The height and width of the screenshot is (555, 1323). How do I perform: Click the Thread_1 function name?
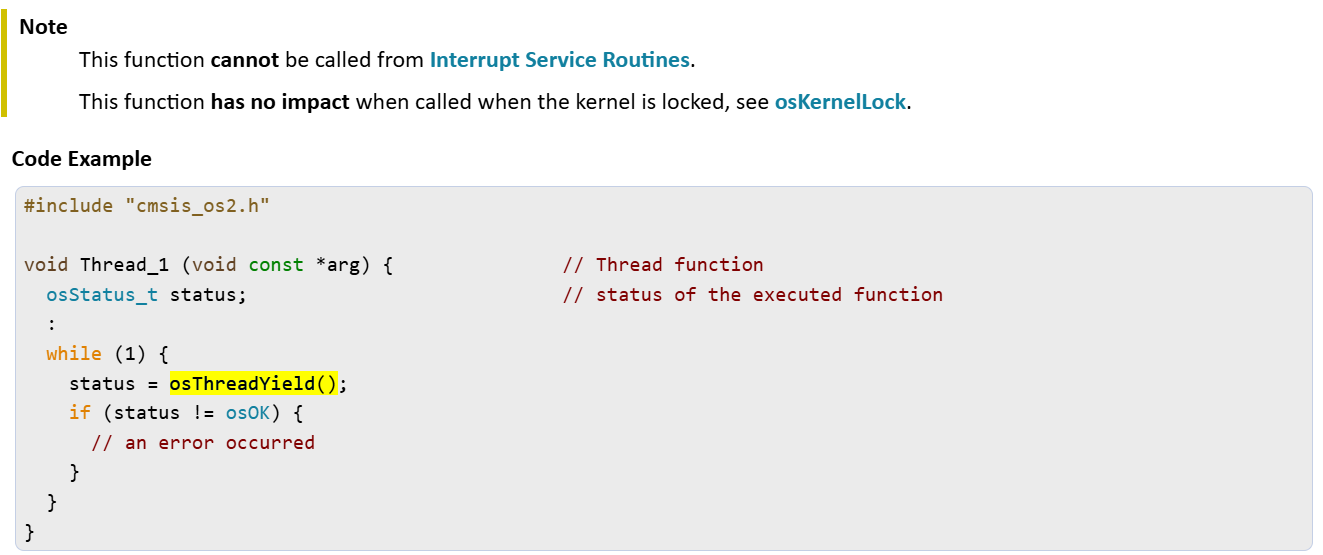(x=125, y=265)
